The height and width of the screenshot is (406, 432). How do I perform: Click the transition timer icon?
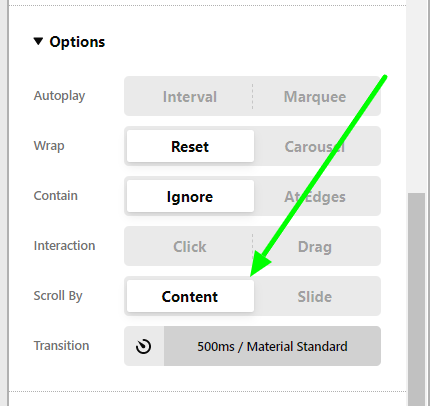(x=144, y=346)
